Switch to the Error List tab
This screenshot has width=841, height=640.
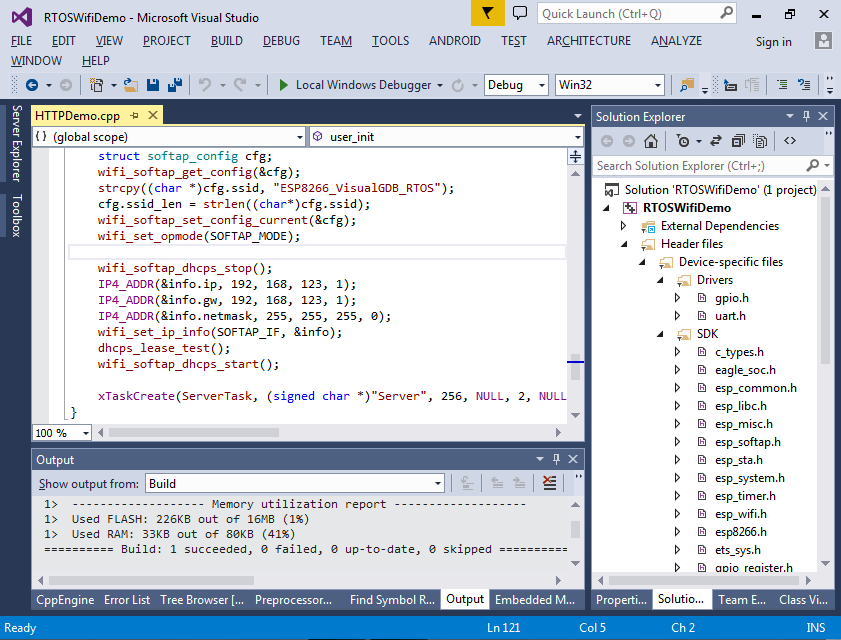(127, 600)
